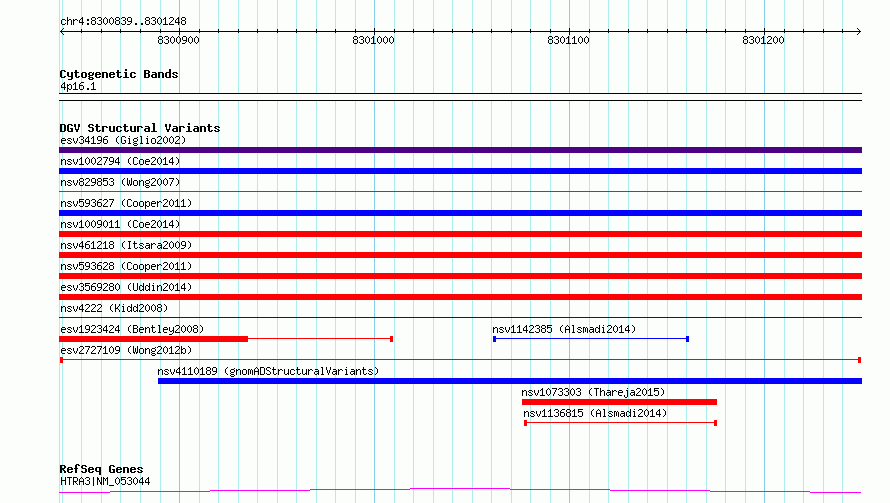Select the thick red esv1923424 (Bentley2008) segment
Image resolution: width=890 pixels, height=503 pixels.
coord(153,339)
